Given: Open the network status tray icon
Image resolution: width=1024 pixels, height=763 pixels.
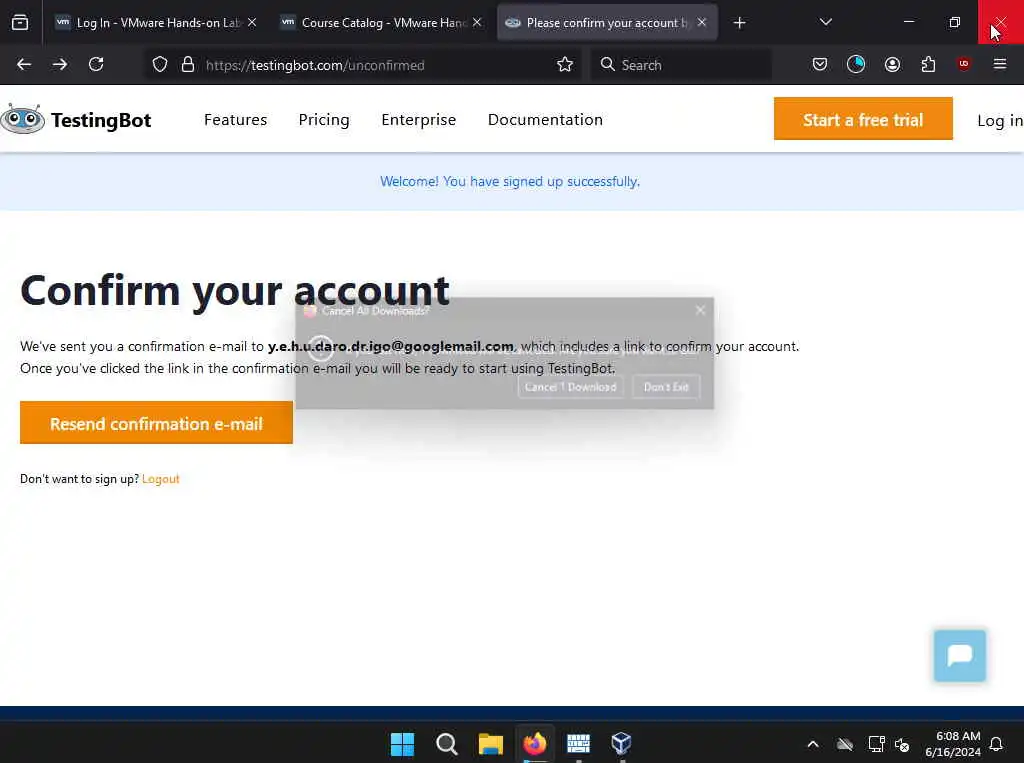Looking at the screenshot, I should point(876,744).
